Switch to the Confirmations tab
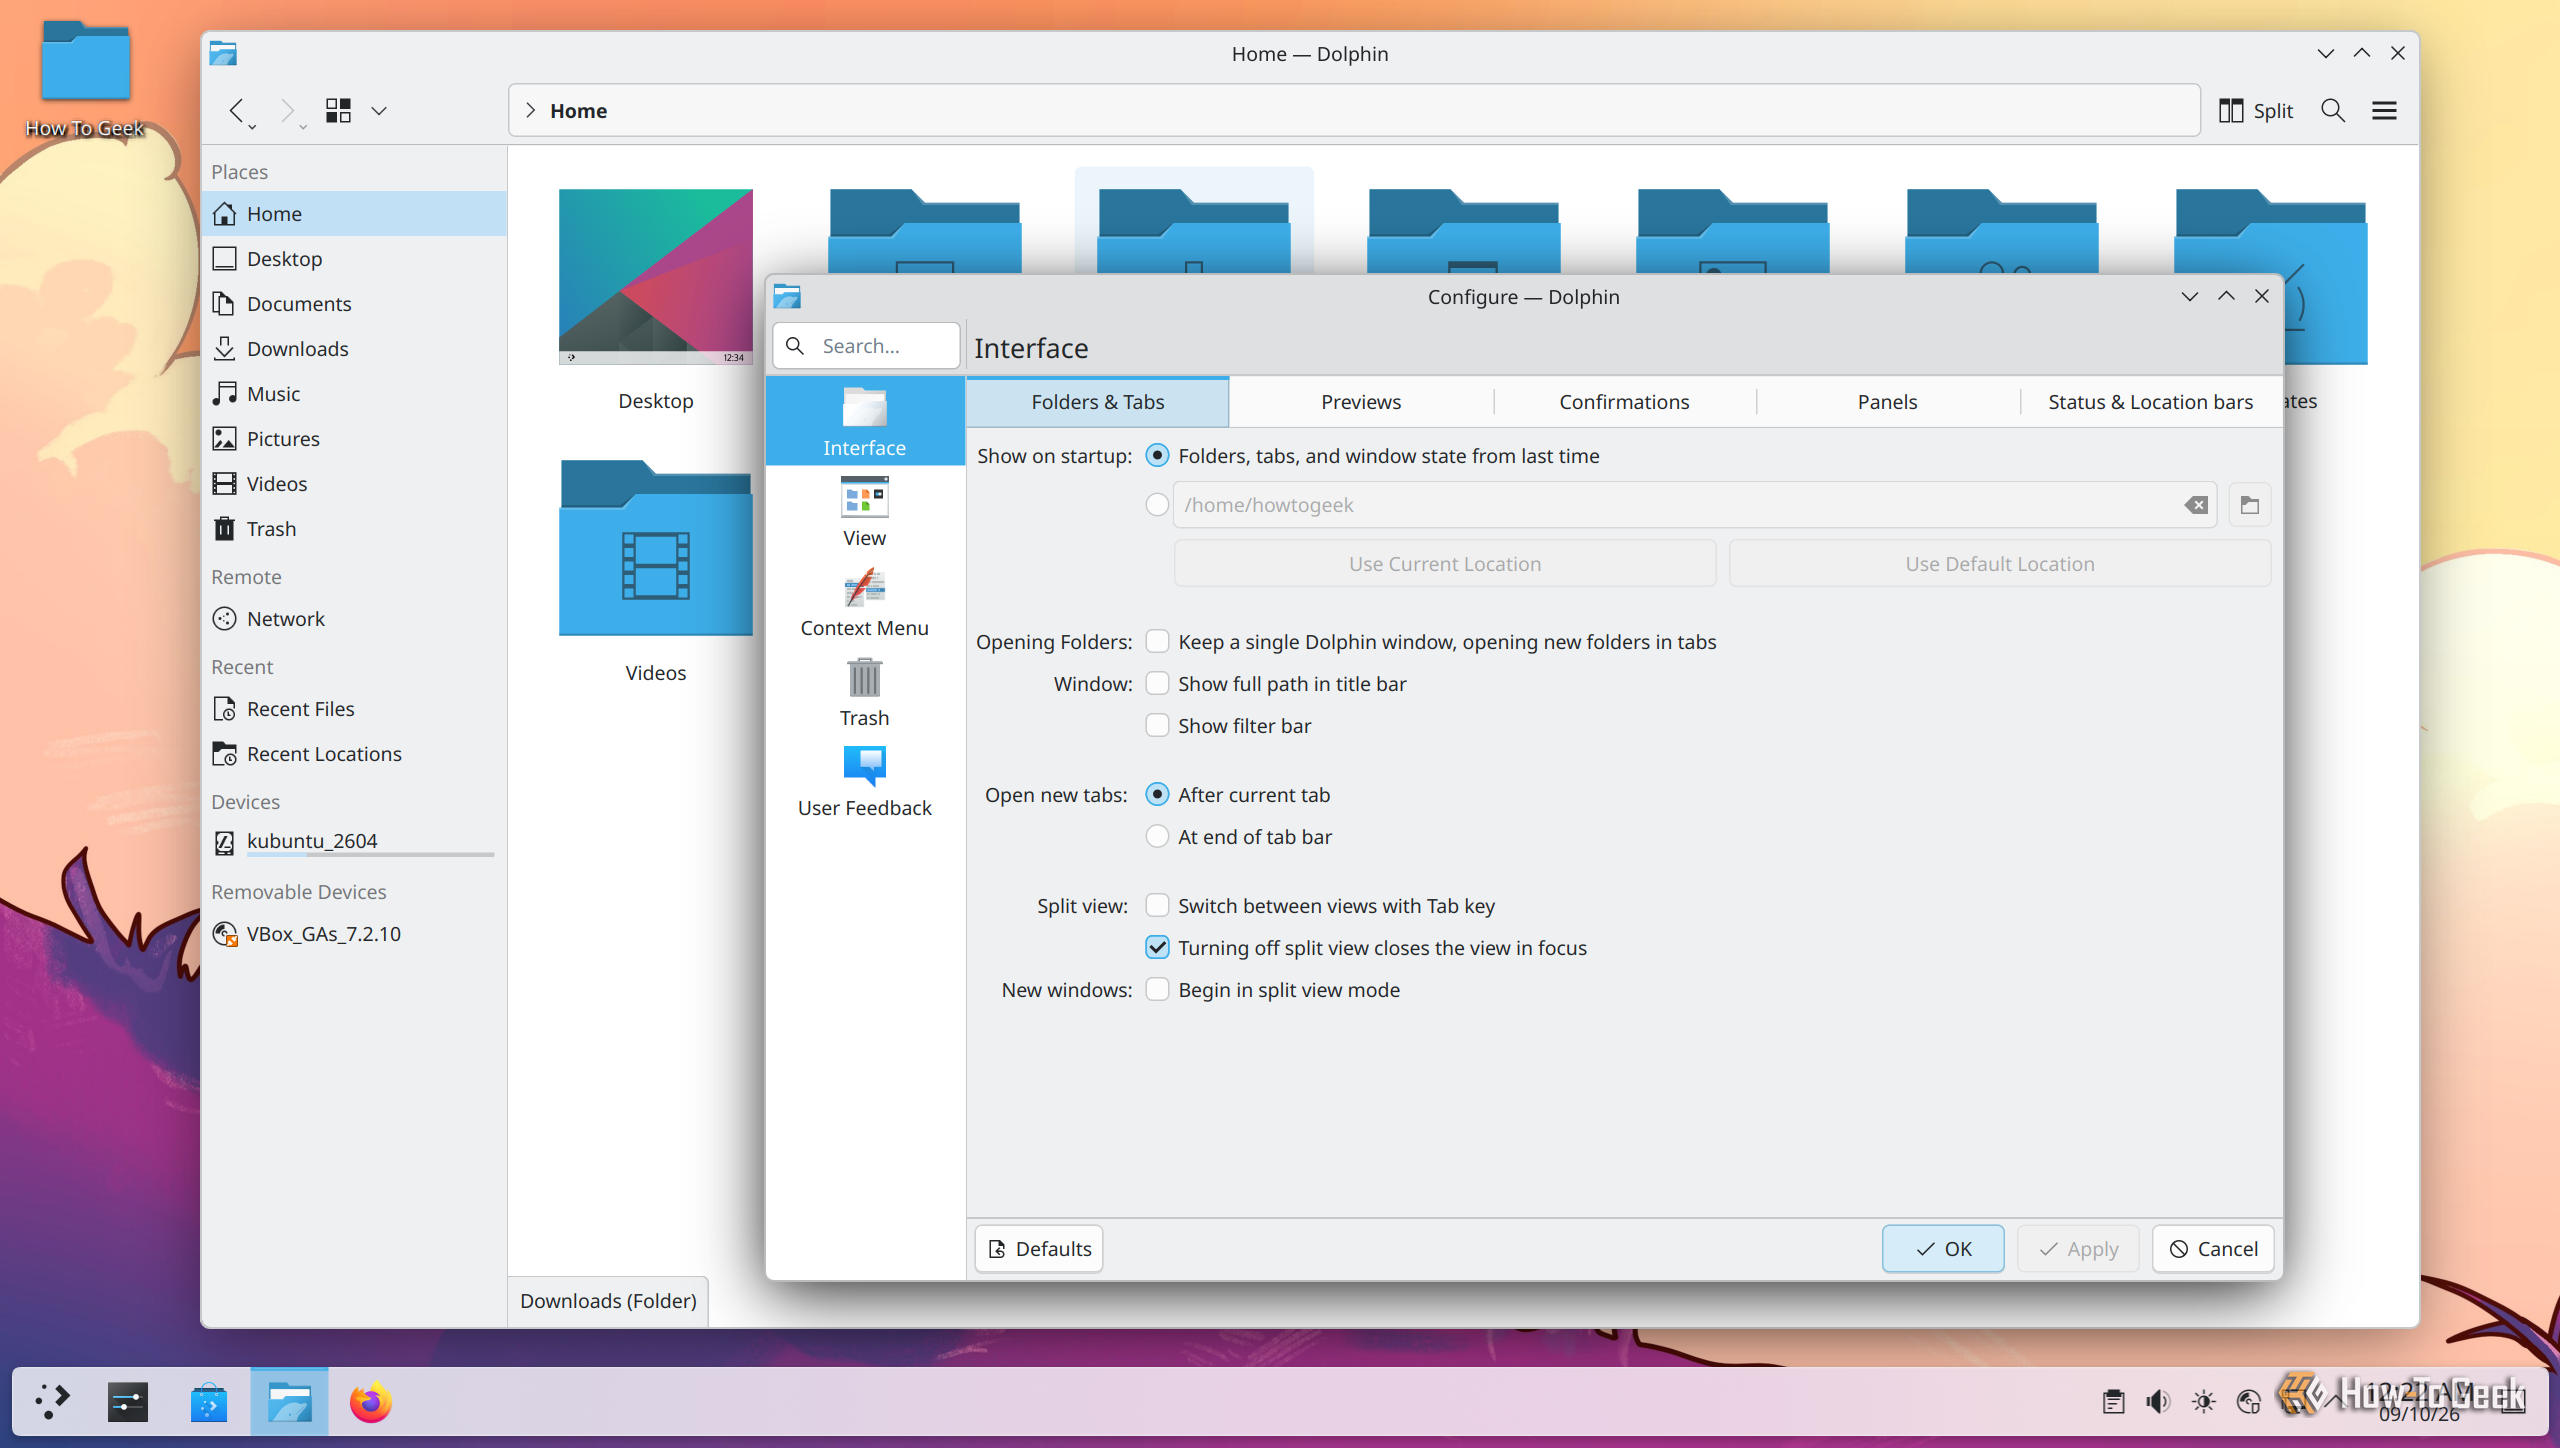The width and height of the screenshot is (2560, 1448). click(x=1624, y=401)
